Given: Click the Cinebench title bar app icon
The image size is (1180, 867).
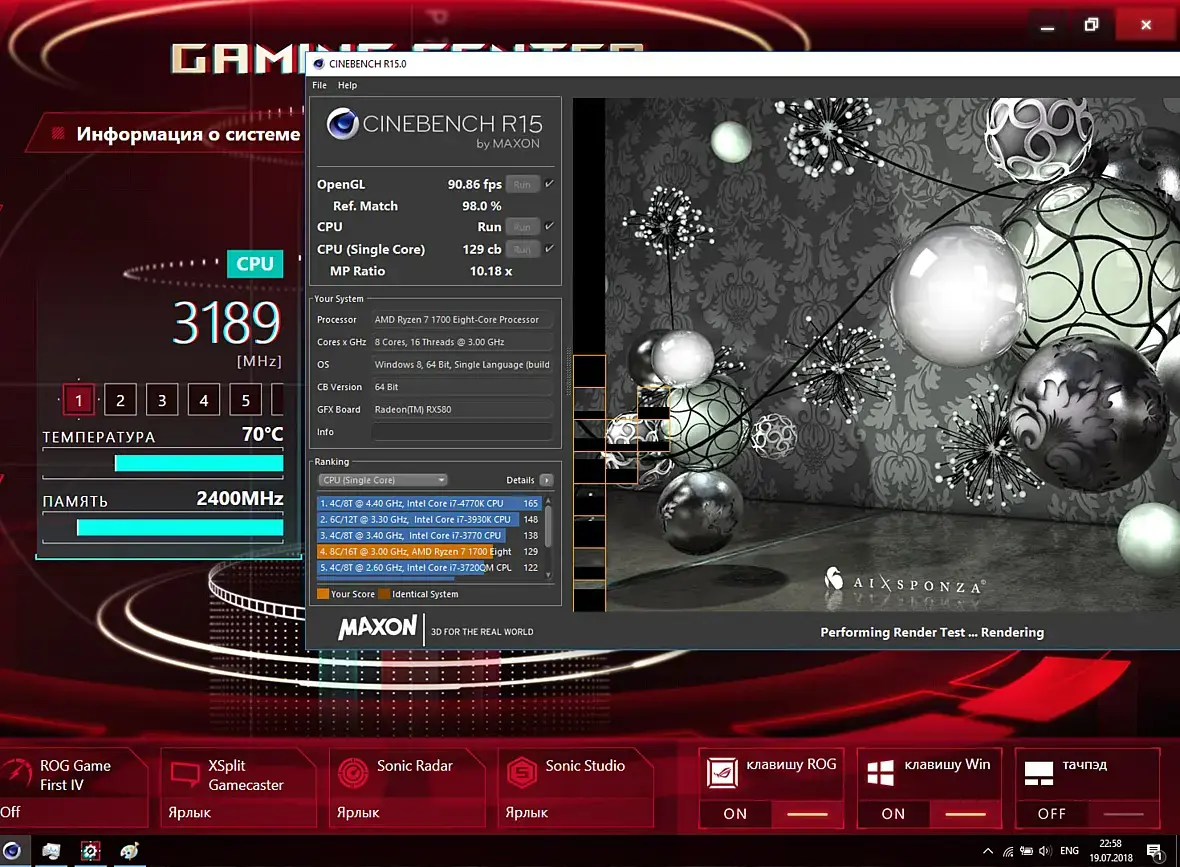Looking at the screenshot, I should (318, 64).
